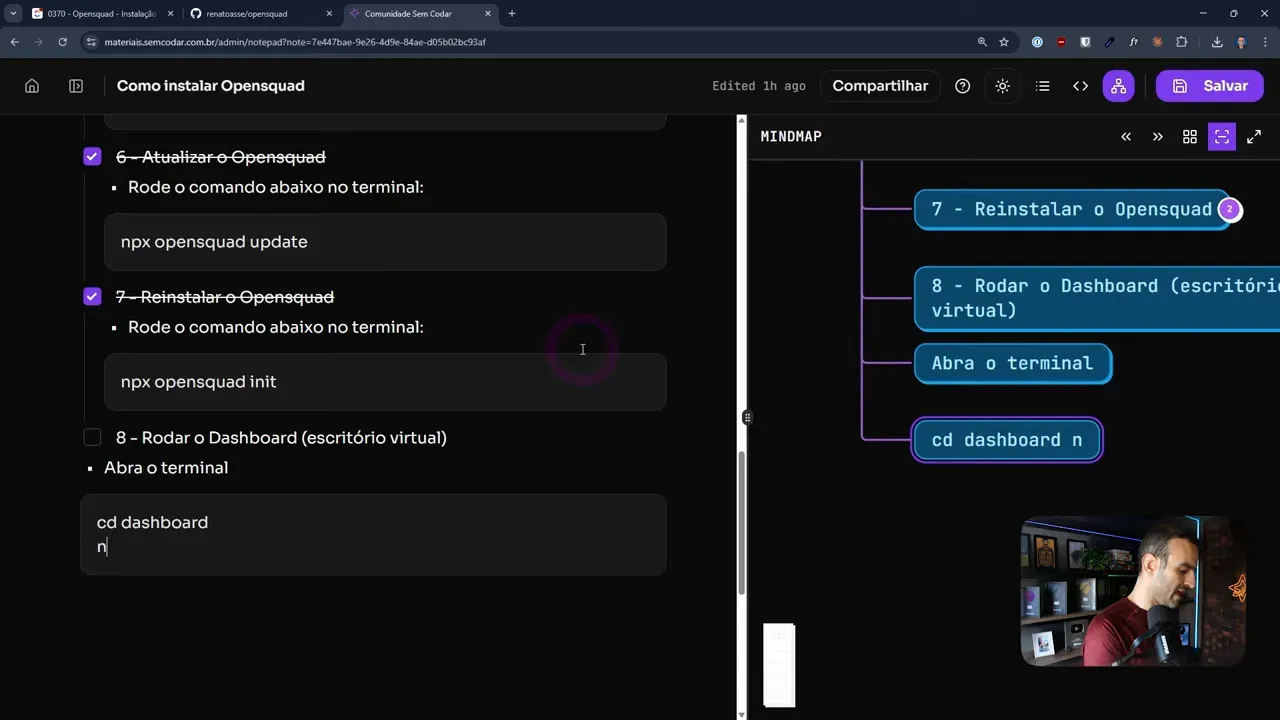Expand mindmap fullscreen with diagonal arrows icon
The width and height of the screenshot is (1280, 720).
pyautogui.click(x=1253, y=136)
